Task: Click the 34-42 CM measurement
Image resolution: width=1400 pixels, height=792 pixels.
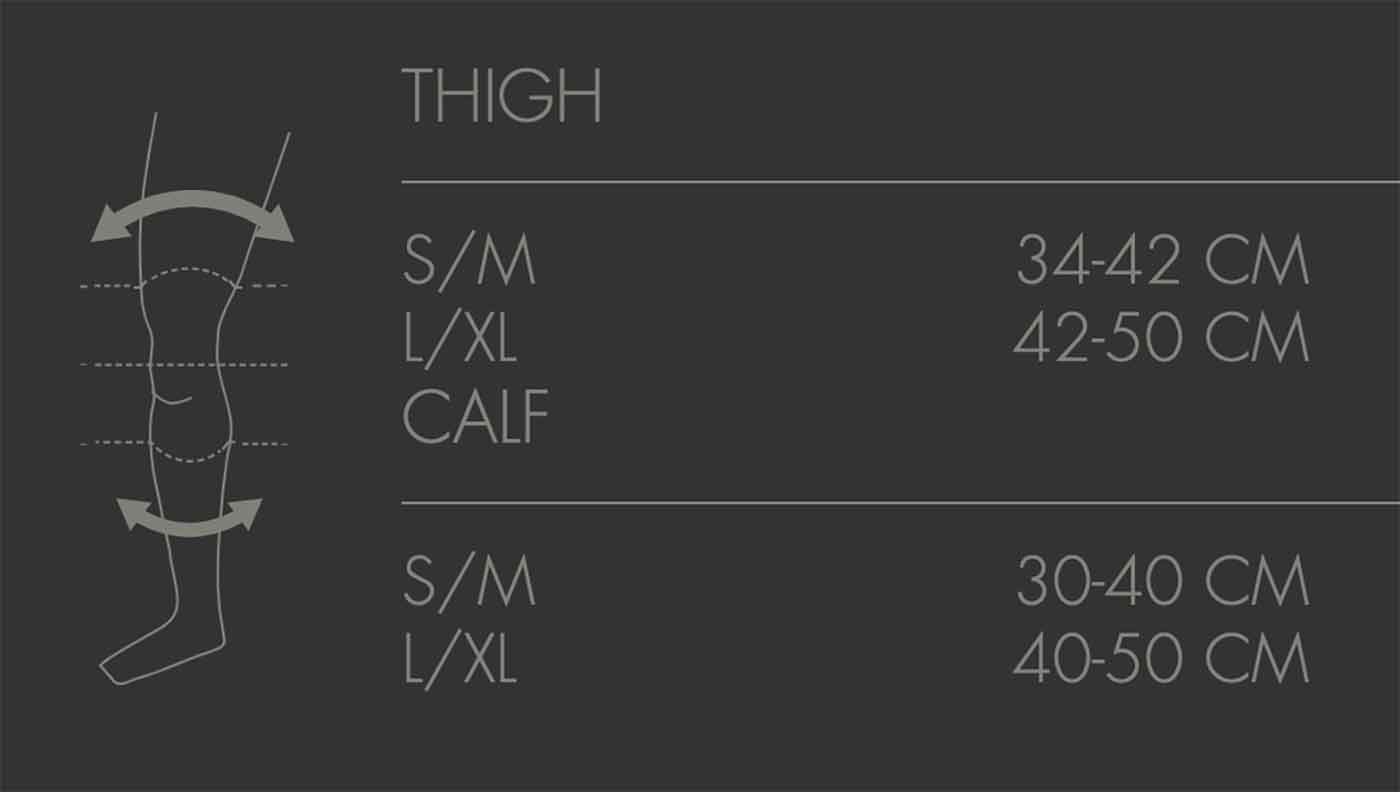Action: [1162, 262]
